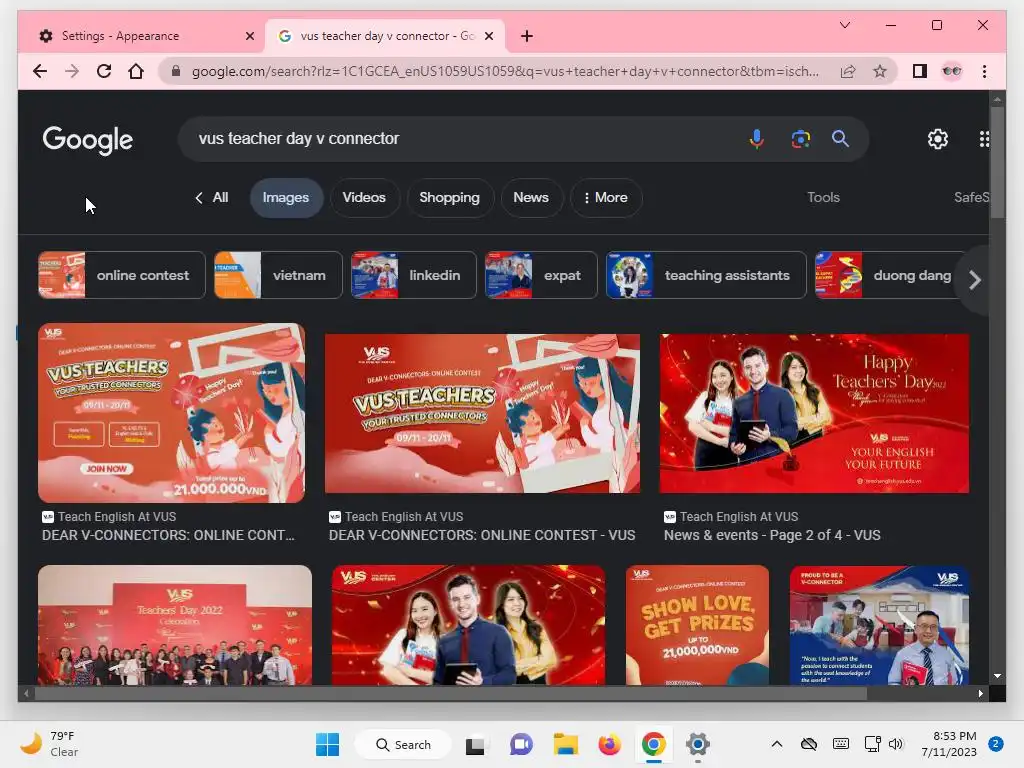The width and height of the screenshot is (1024, 768).
Task: Click the browser forward arrow
Action: coord(72,71)
